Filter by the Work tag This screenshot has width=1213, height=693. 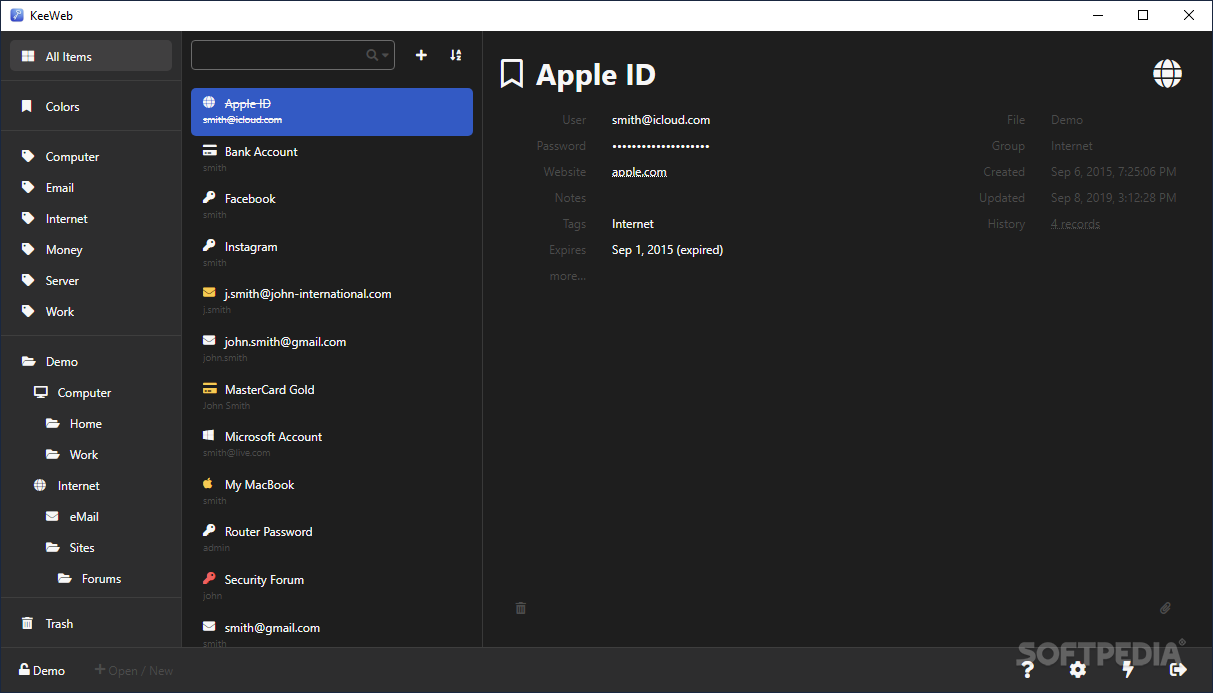click(x=91, y=312)
